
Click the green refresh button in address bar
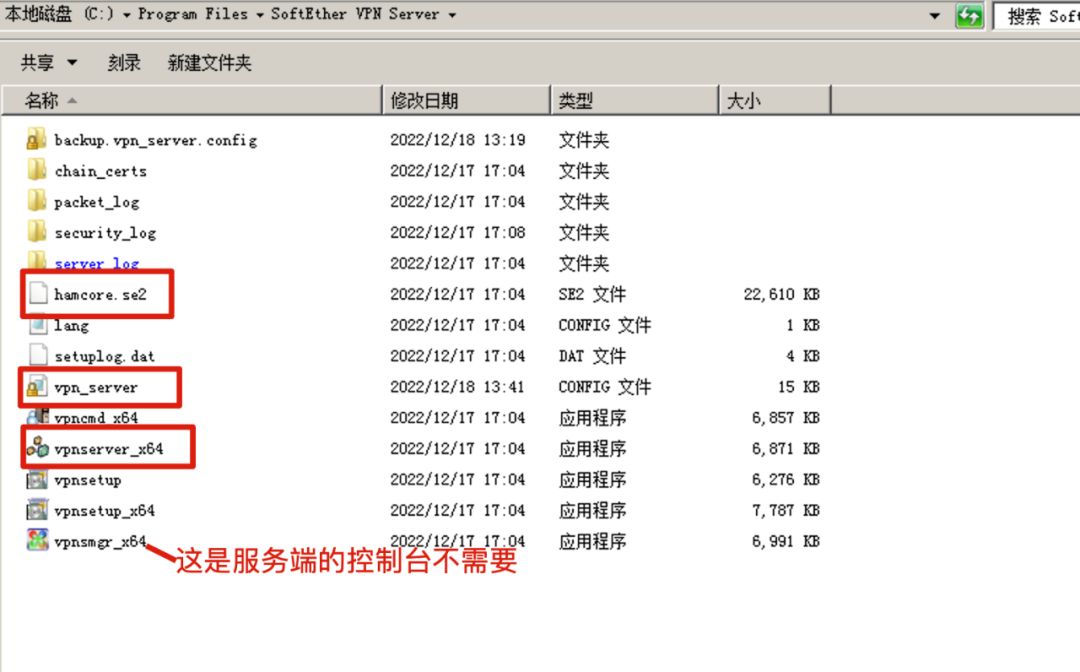click(x=969, y=15)
